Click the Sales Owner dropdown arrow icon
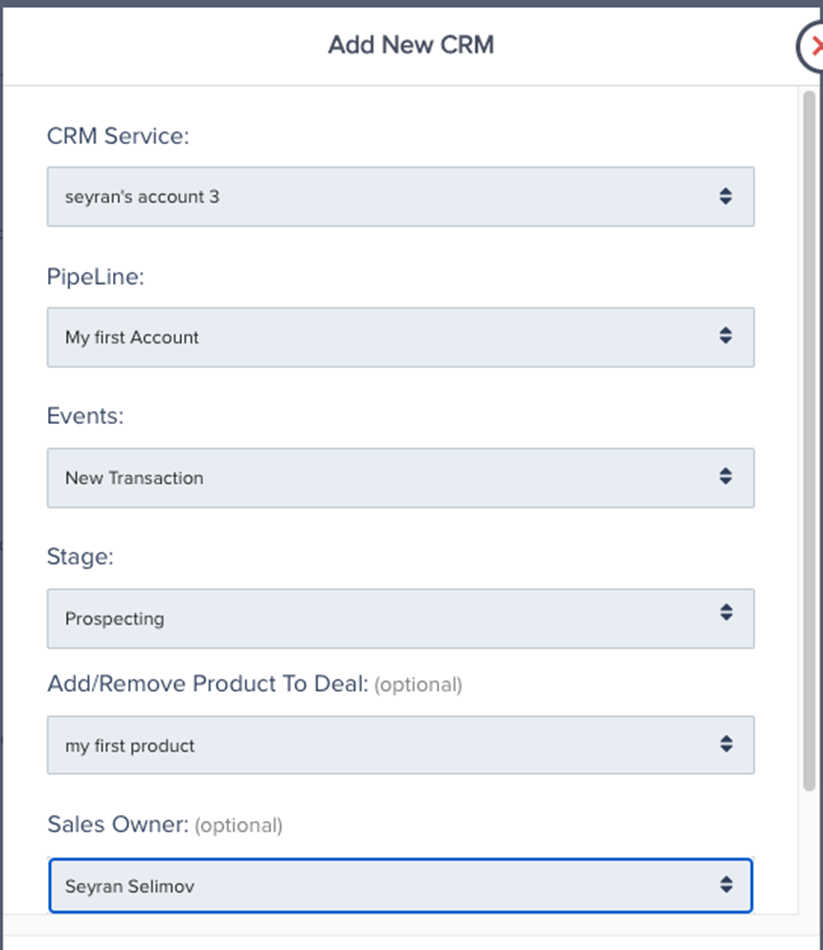The image size is (823, 950). [726, 885]
